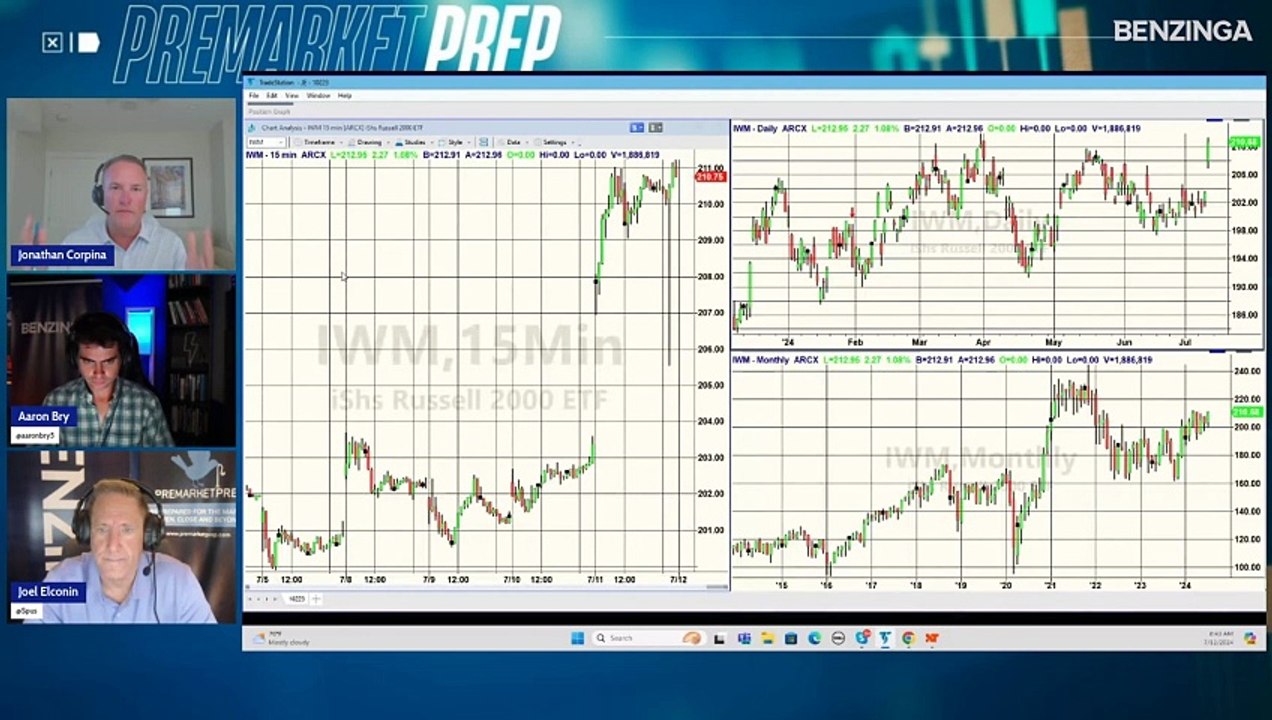Click the green price marker on IWM Monthly chart
Screen dimensions: 1272x720
(x=1246, y=411)
